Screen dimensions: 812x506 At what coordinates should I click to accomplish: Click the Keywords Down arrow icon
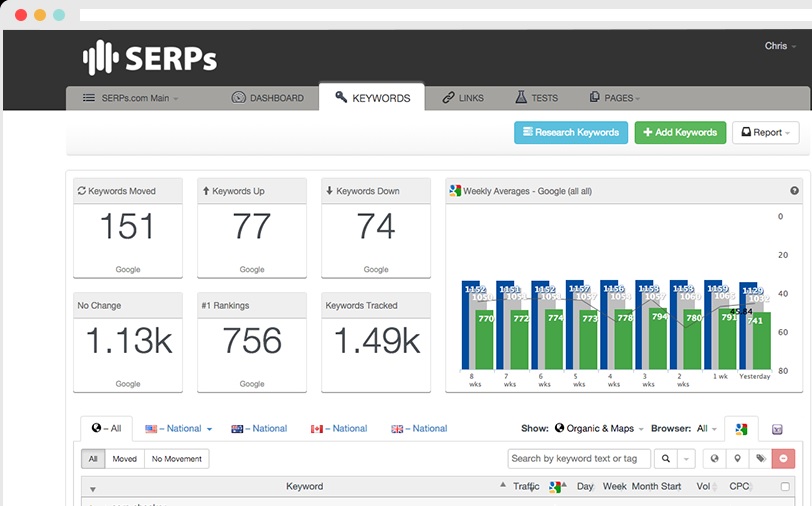(329, 191)
